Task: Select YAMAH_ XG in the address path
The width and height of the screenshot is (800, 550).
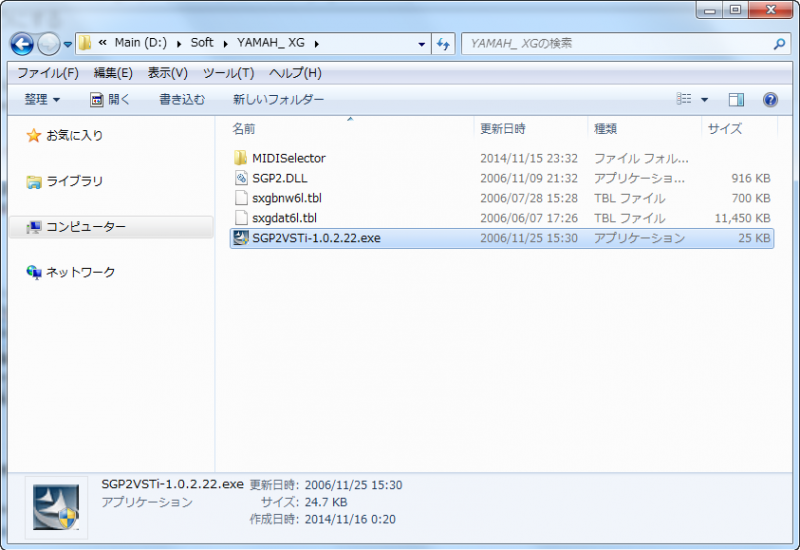Action: click(271, 43)
